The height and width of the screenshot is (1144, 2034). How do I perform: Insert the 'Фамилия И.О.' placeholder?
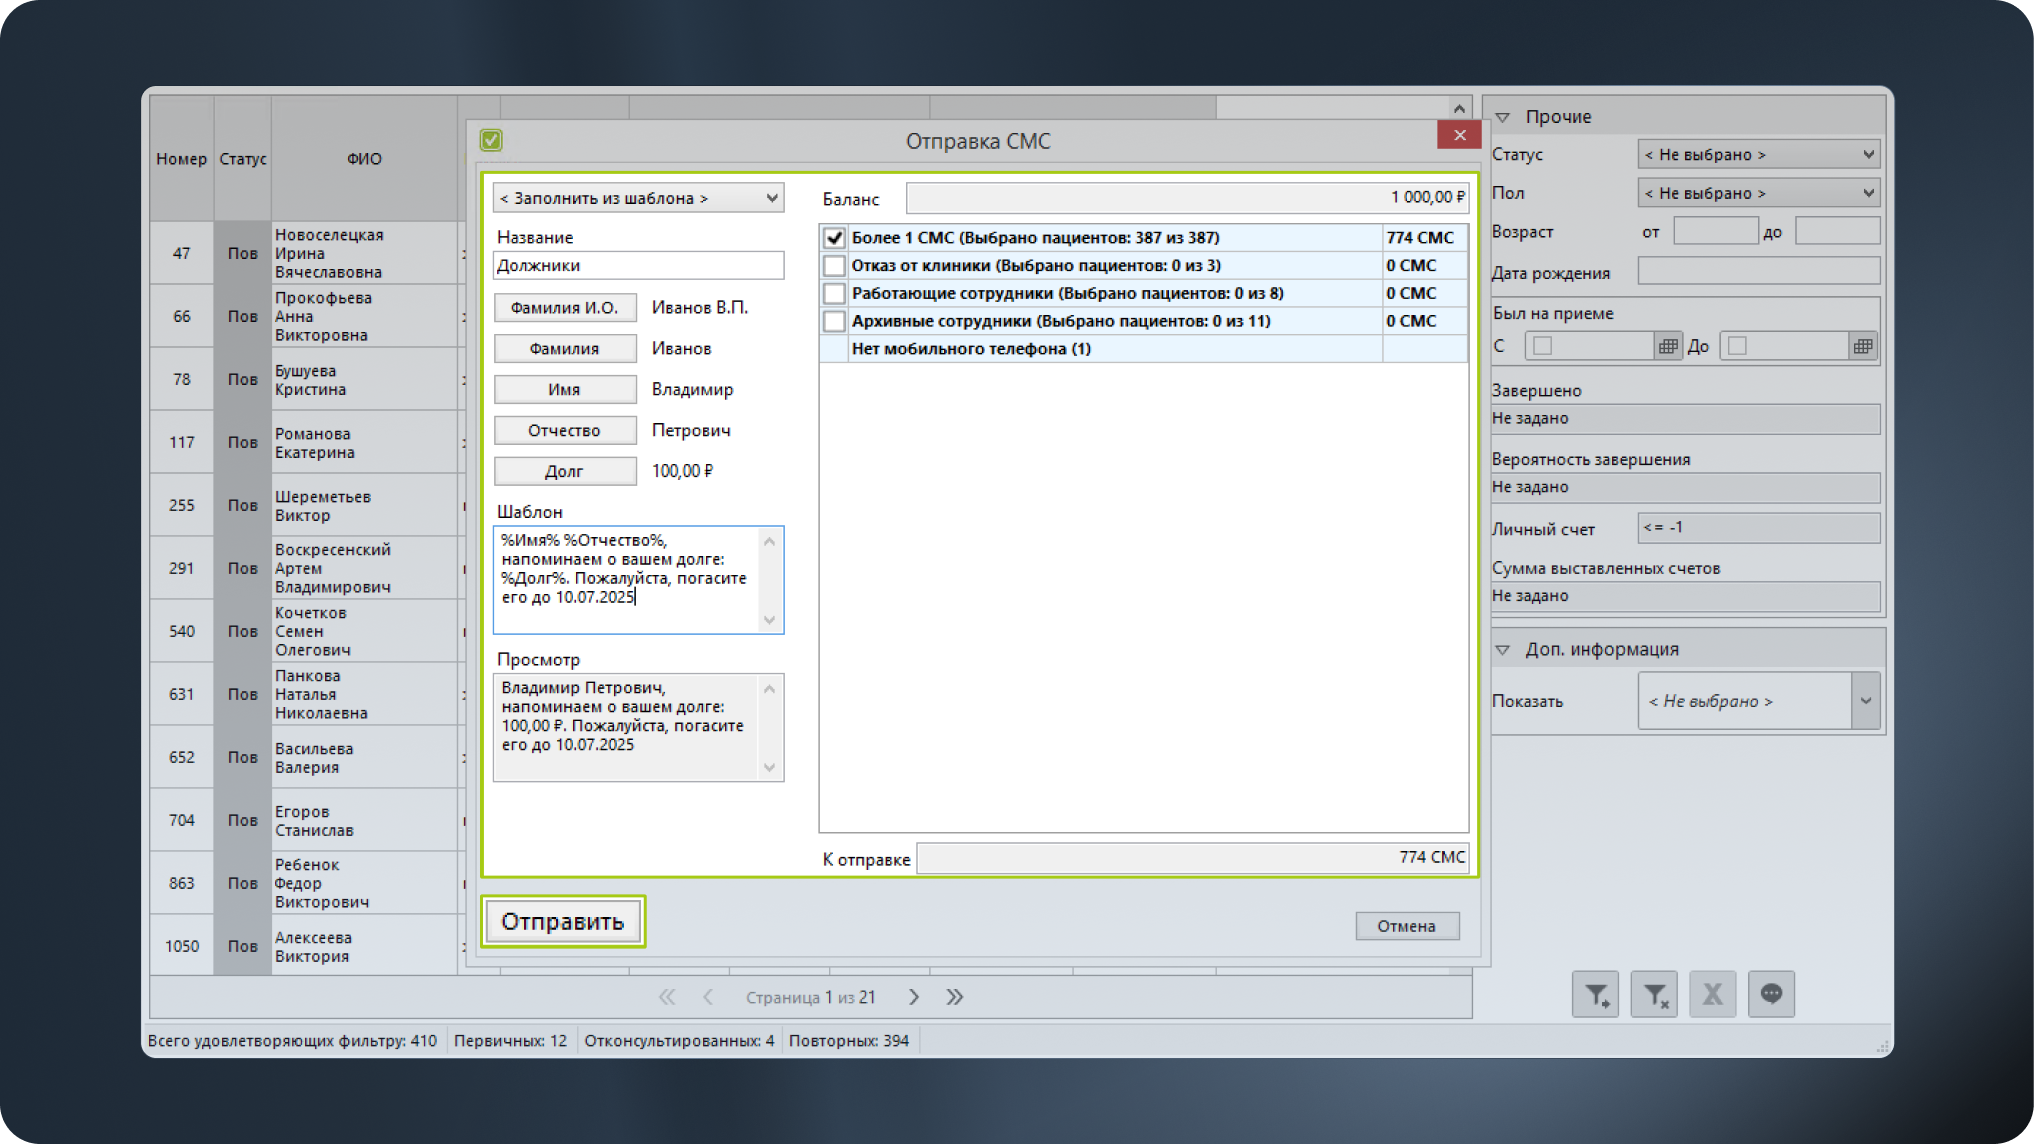pyautogui.click(x=565, y=308)
